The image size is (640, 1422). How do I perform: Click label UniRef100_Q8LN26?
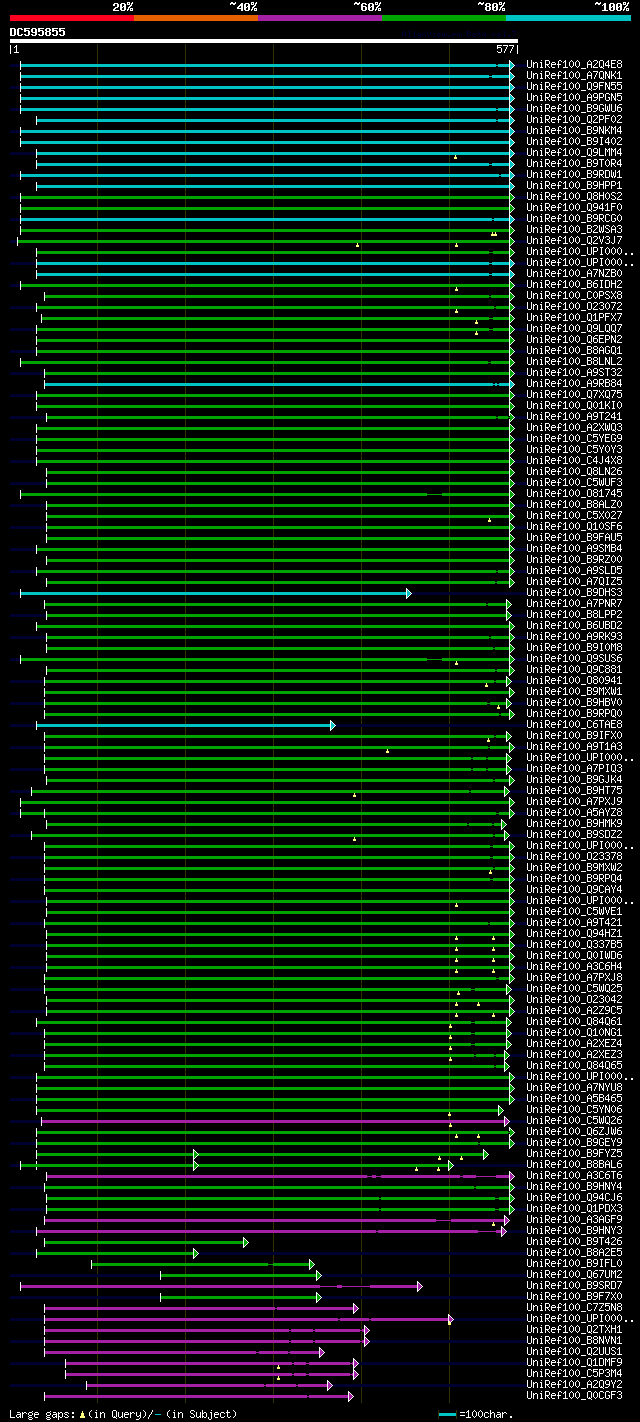[x=574, y=471]
